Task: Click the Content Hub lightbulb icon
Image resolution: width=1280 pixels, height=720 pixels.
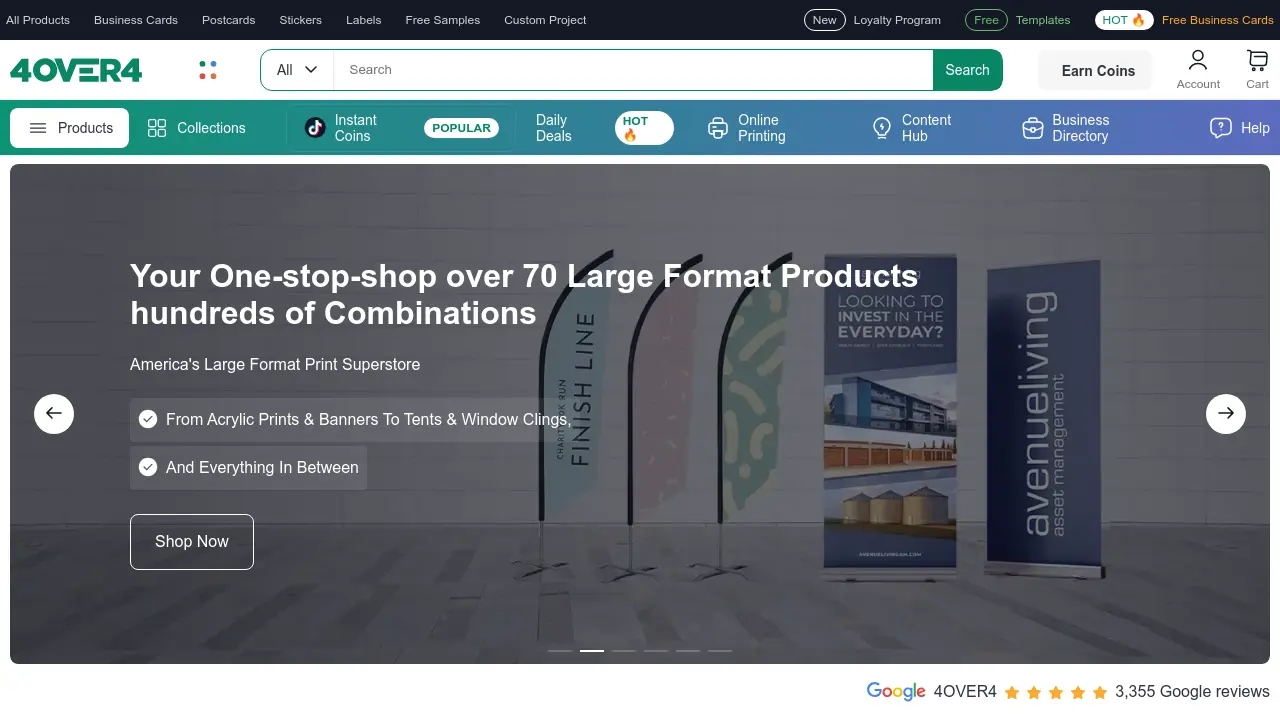Action: (882, 128)
